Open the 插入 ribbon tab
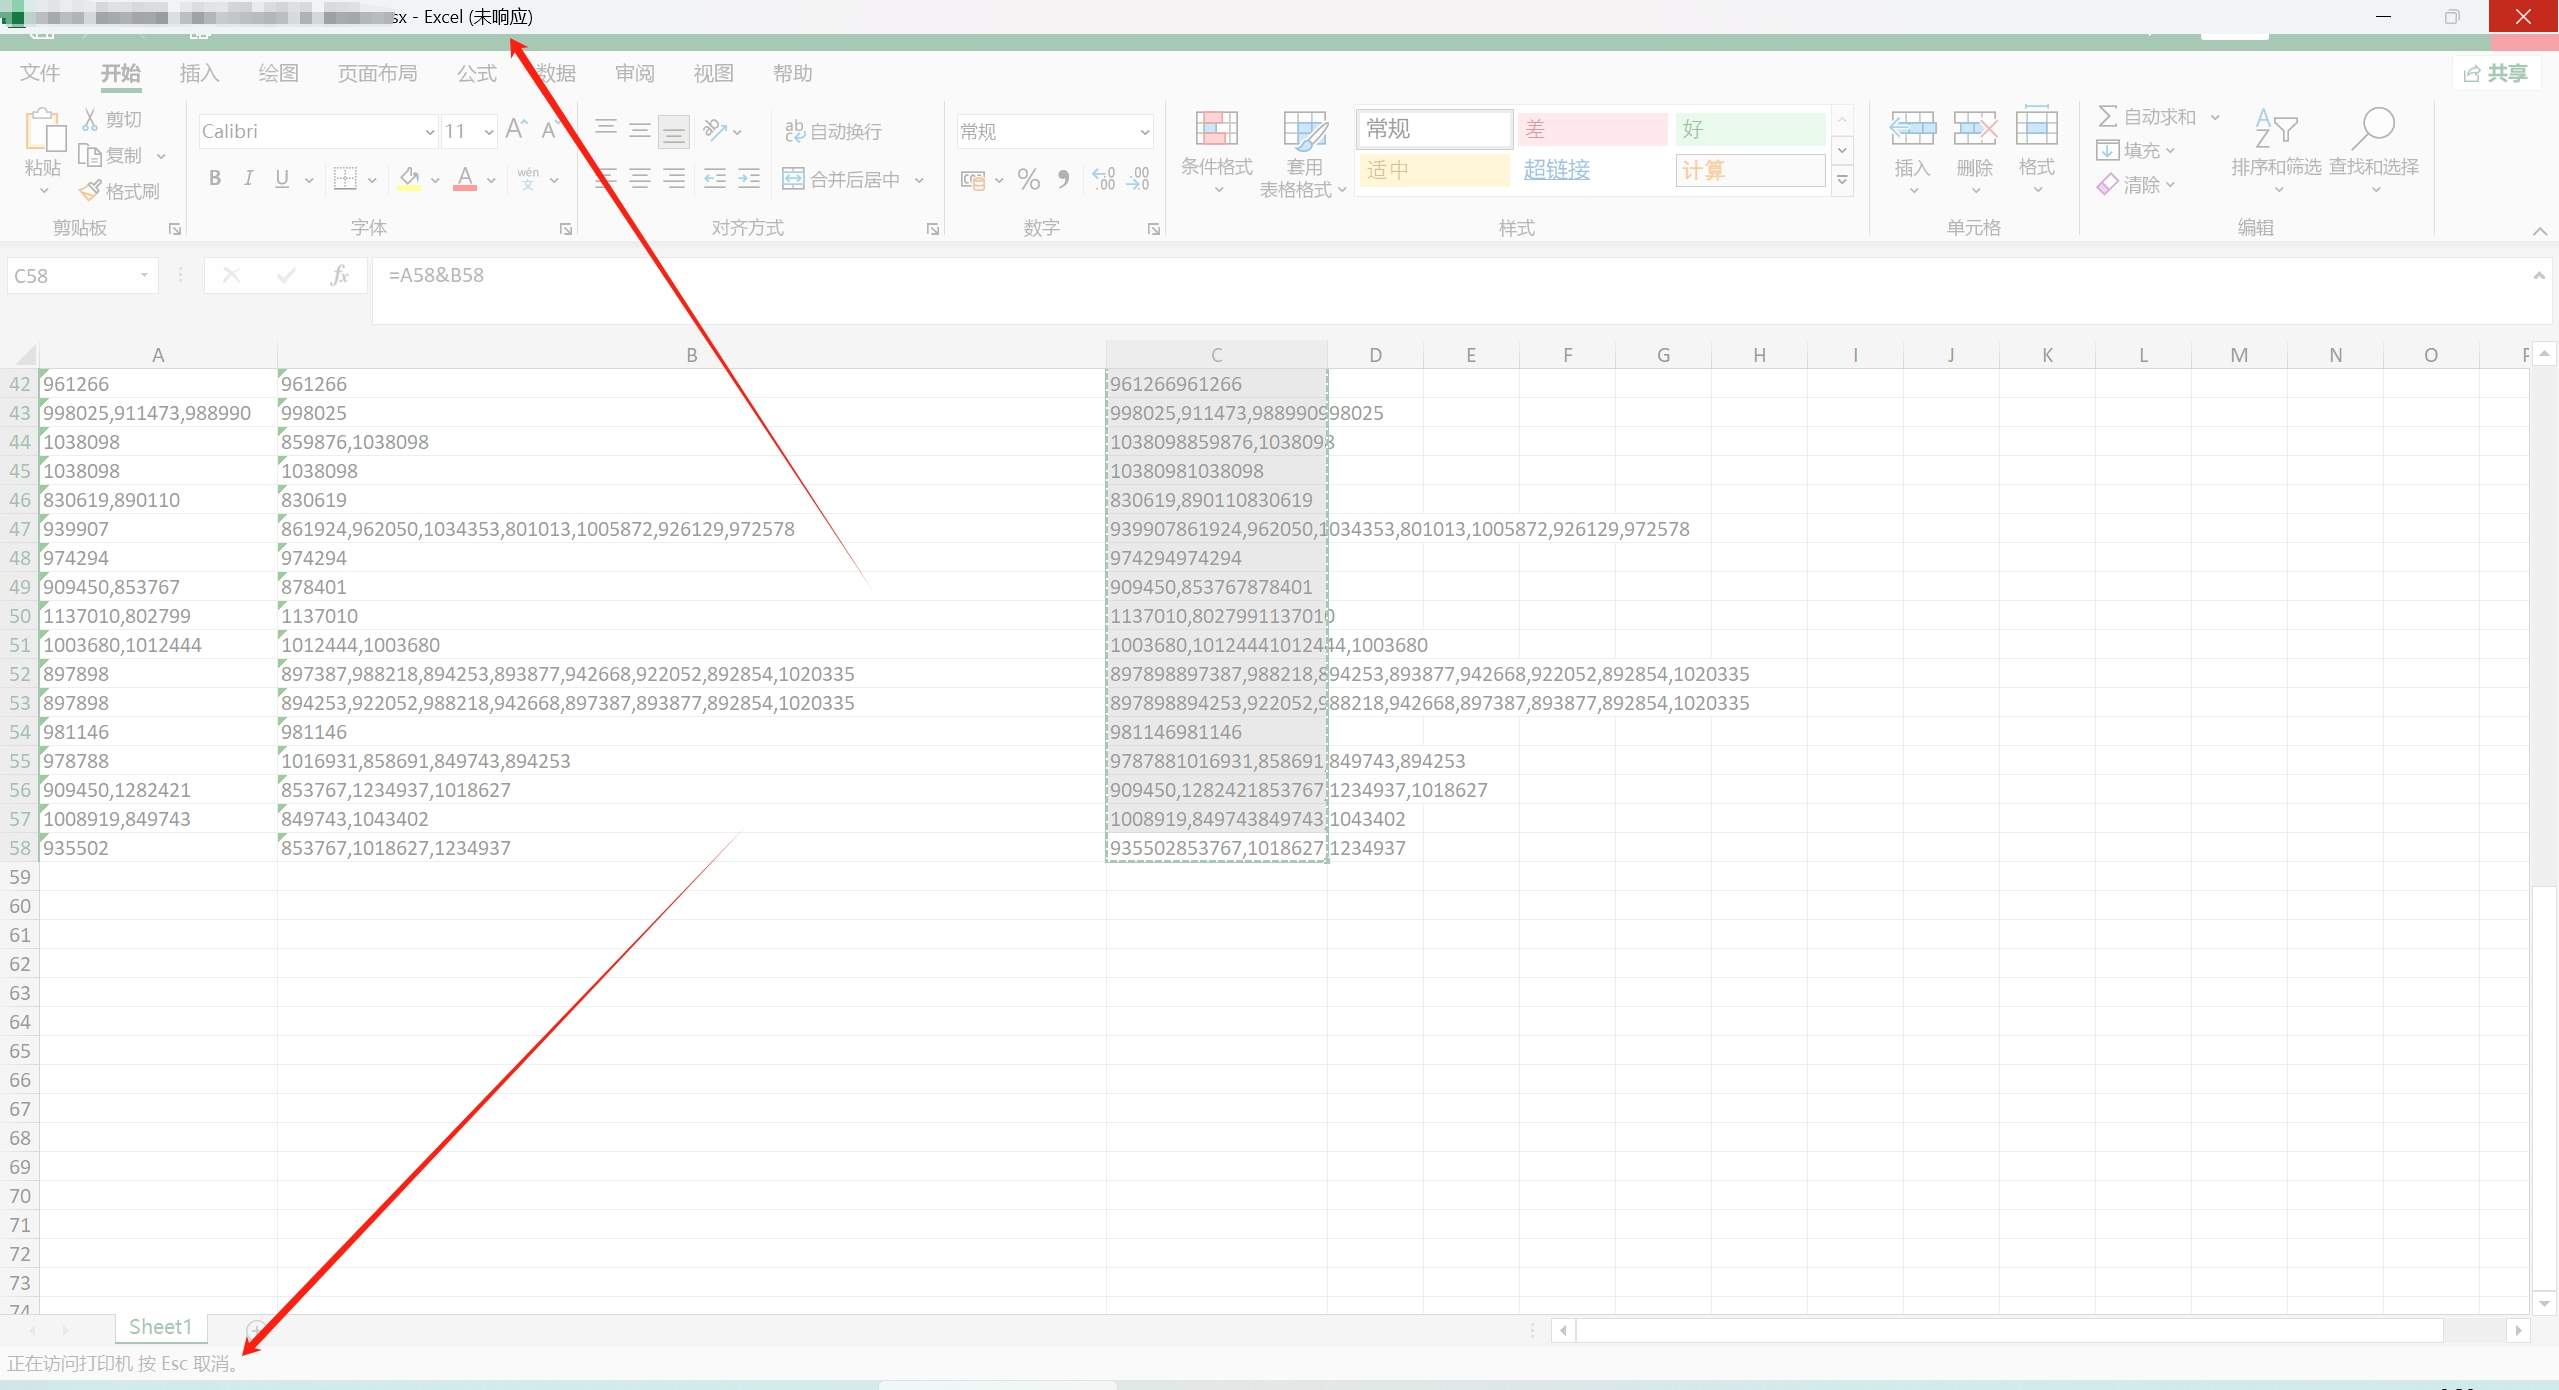2559x1390 pixels. click(198, 72)
